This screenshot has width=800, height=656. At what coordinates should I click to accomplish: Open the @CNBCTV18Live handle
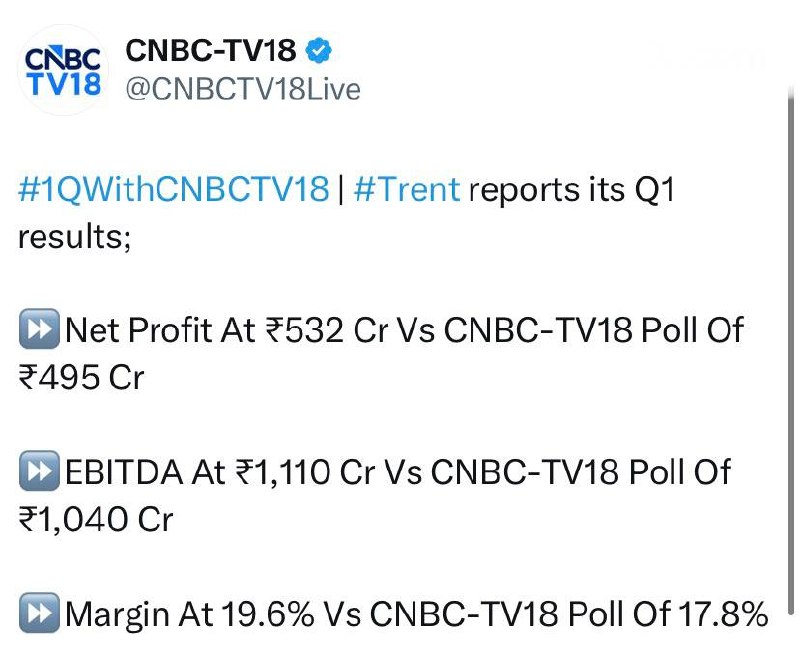(x=243, y=89)
